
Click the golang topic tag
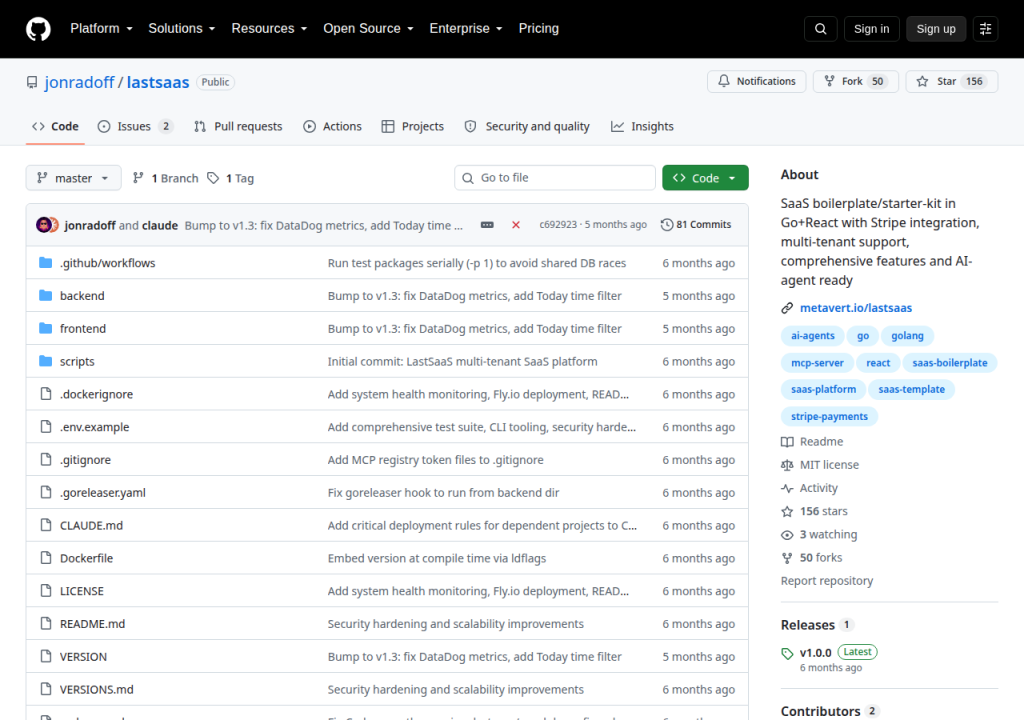click(x=907, y=336)
